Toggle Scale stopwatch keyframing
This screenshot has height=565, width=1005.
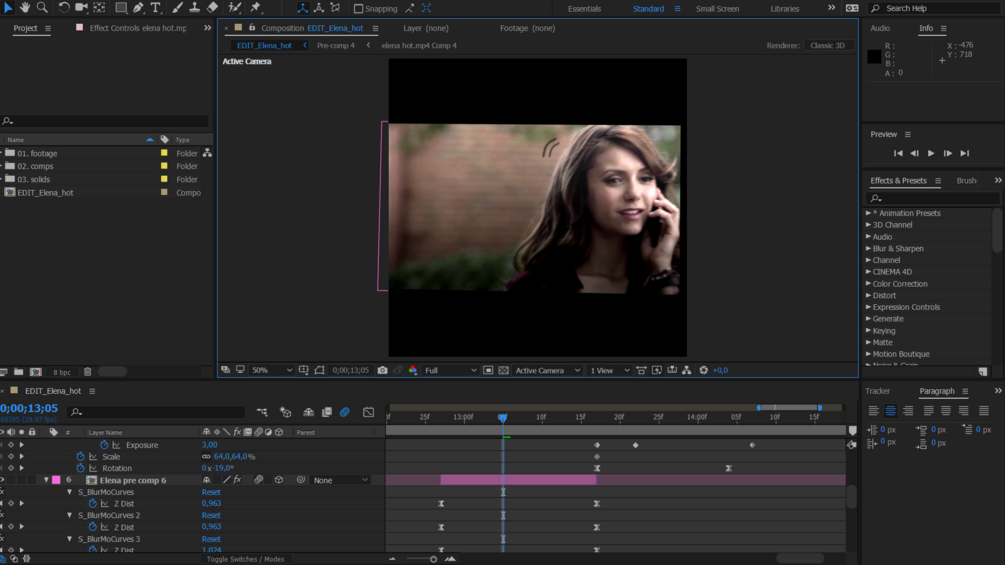81,457
